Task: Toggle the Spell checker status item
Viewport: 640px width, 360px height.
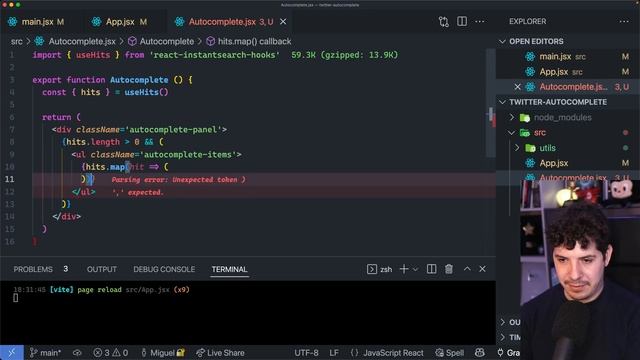Action: 449,353
